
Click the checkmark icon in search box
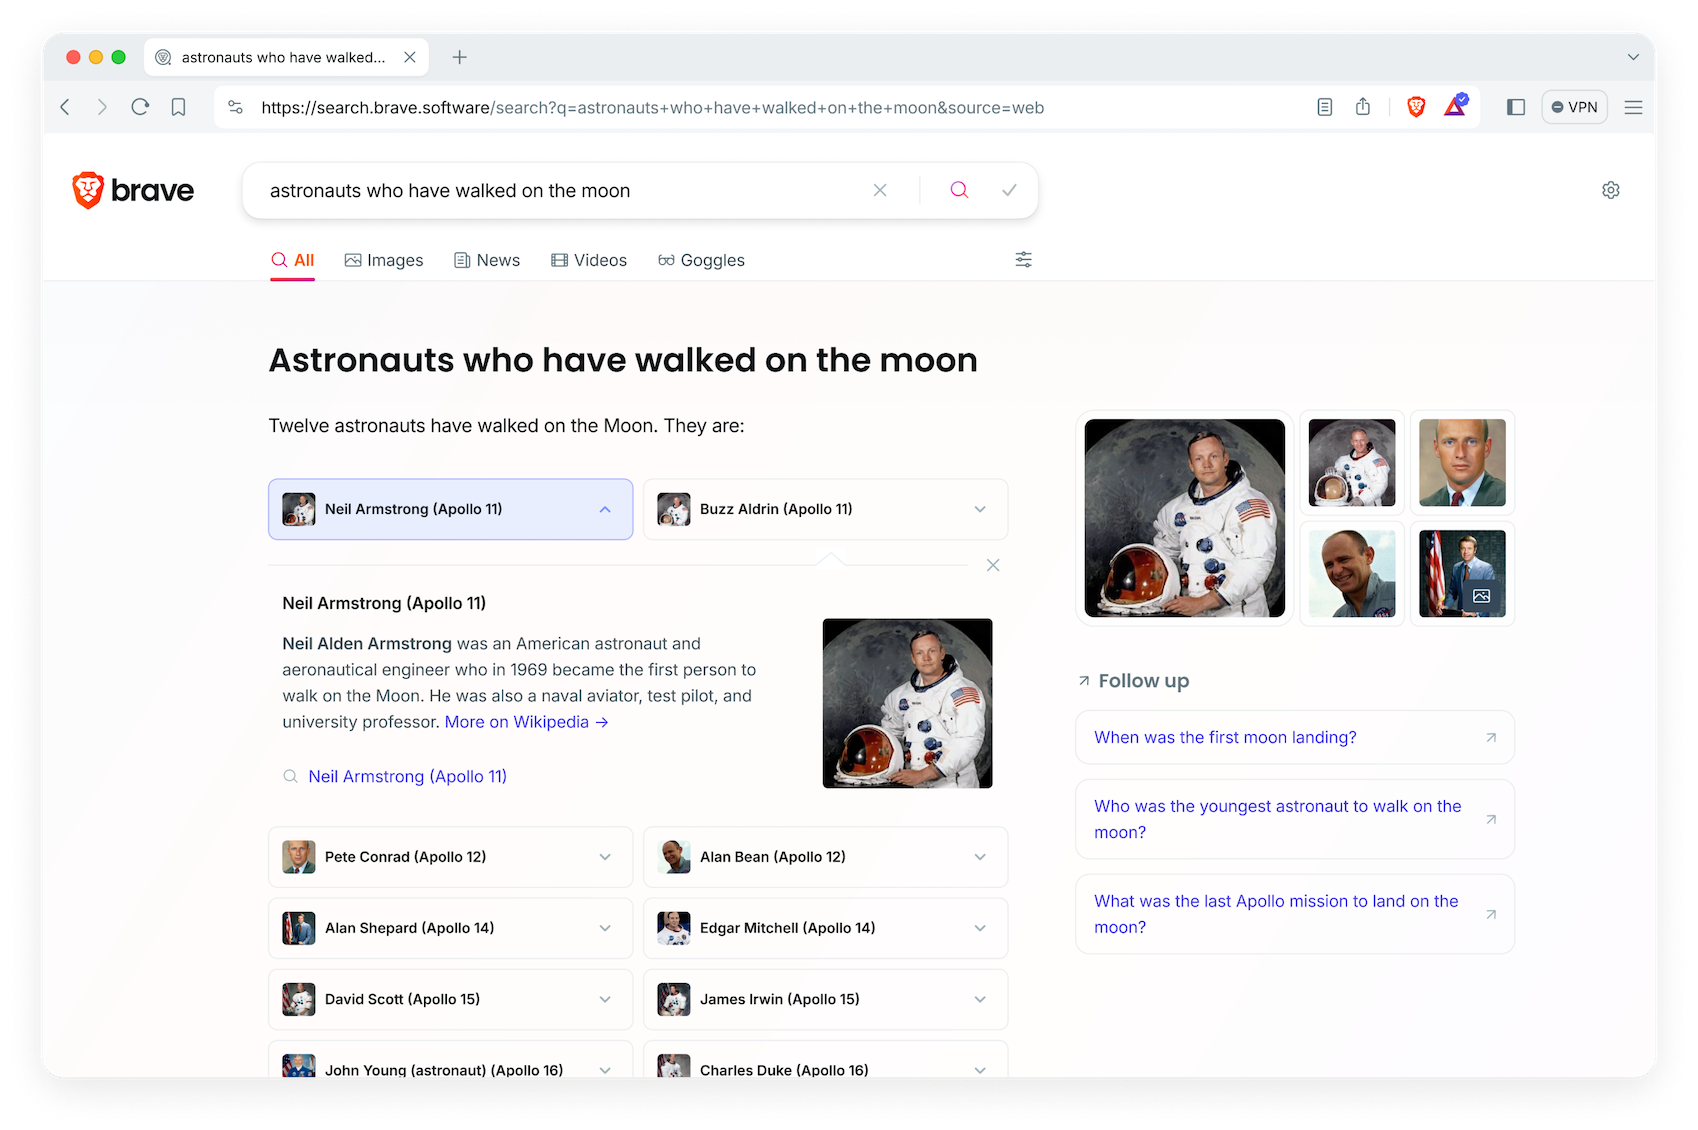1010,190
